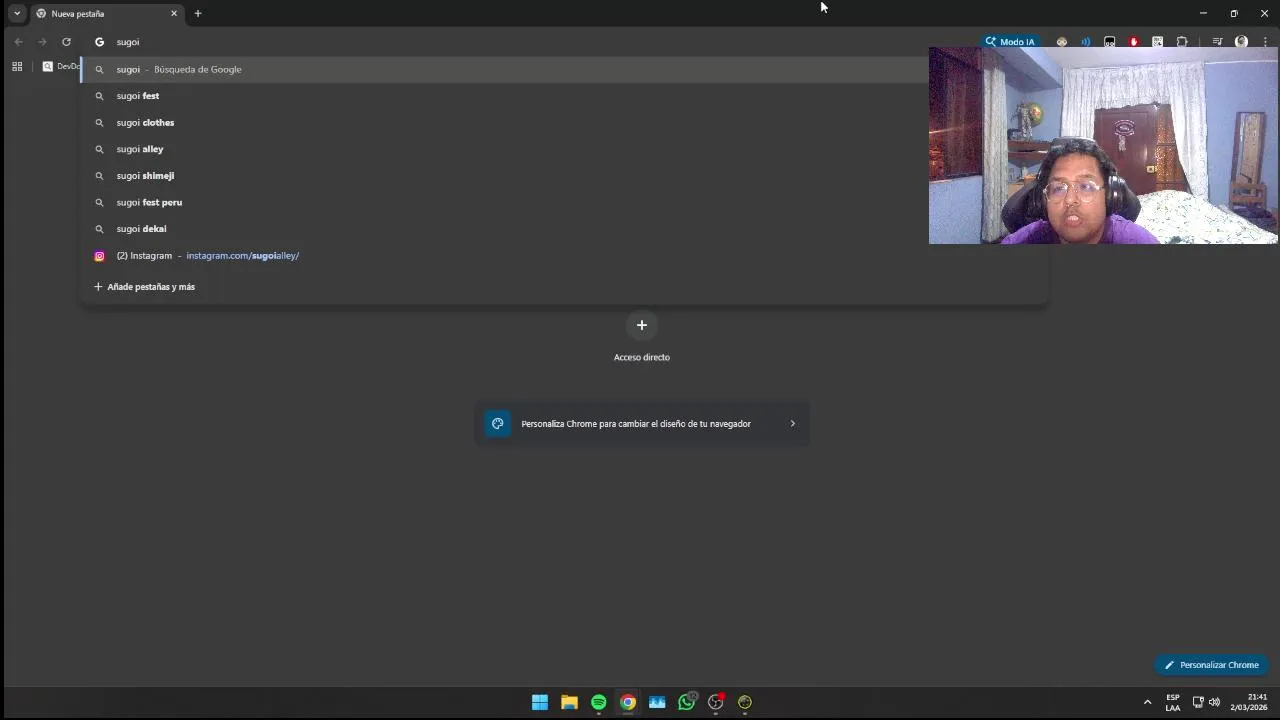
Task: Open the red hand ad-blocker extension
Action: (1134, 42)
